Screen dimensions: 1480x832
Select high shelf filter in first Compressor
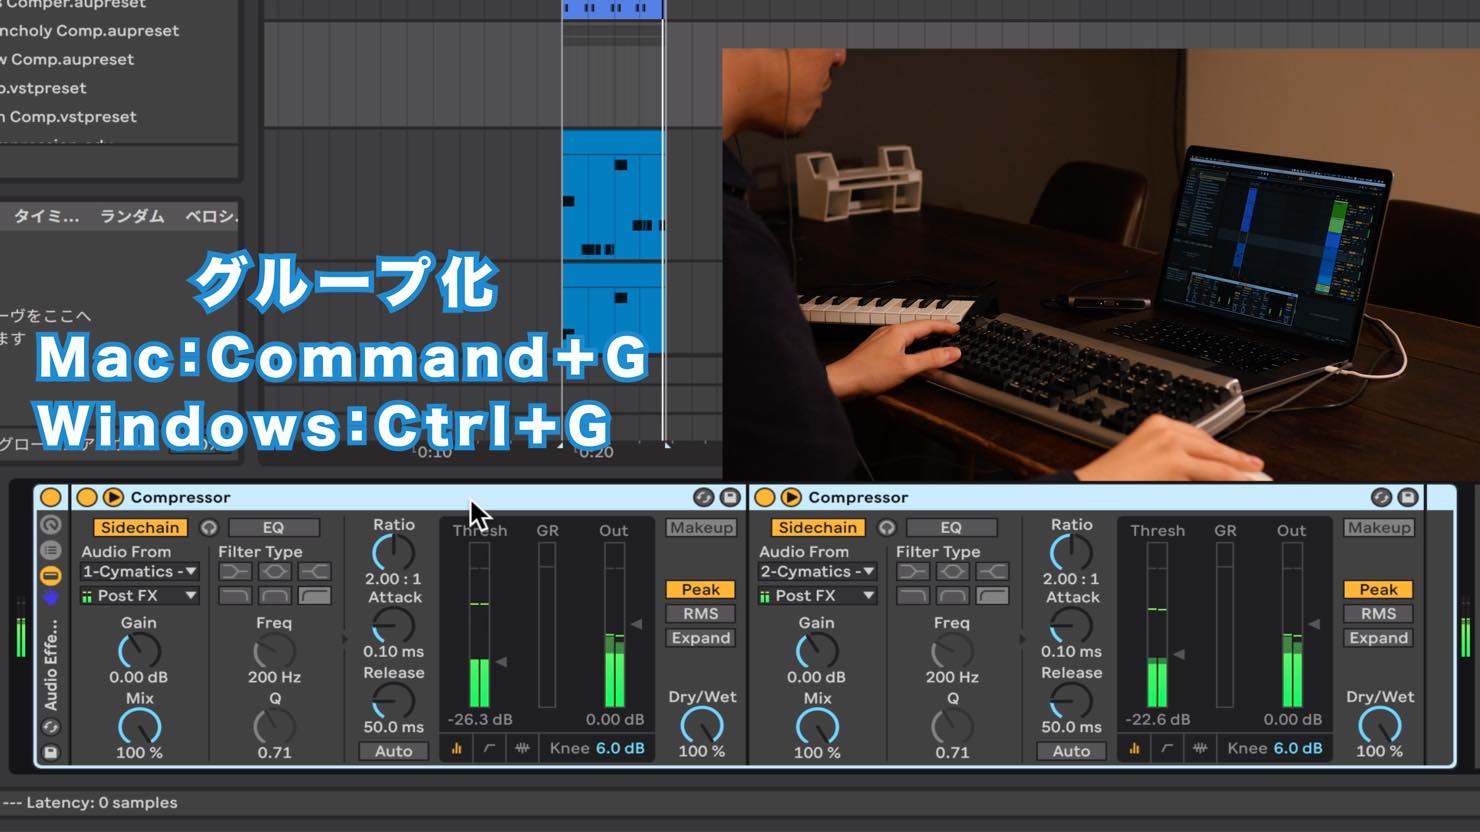pos(315,571)
